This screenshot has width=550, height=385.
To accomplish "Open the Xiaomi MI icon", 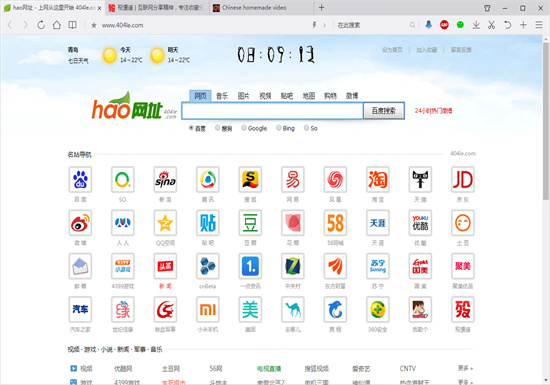I will click(x=208, y=309).
